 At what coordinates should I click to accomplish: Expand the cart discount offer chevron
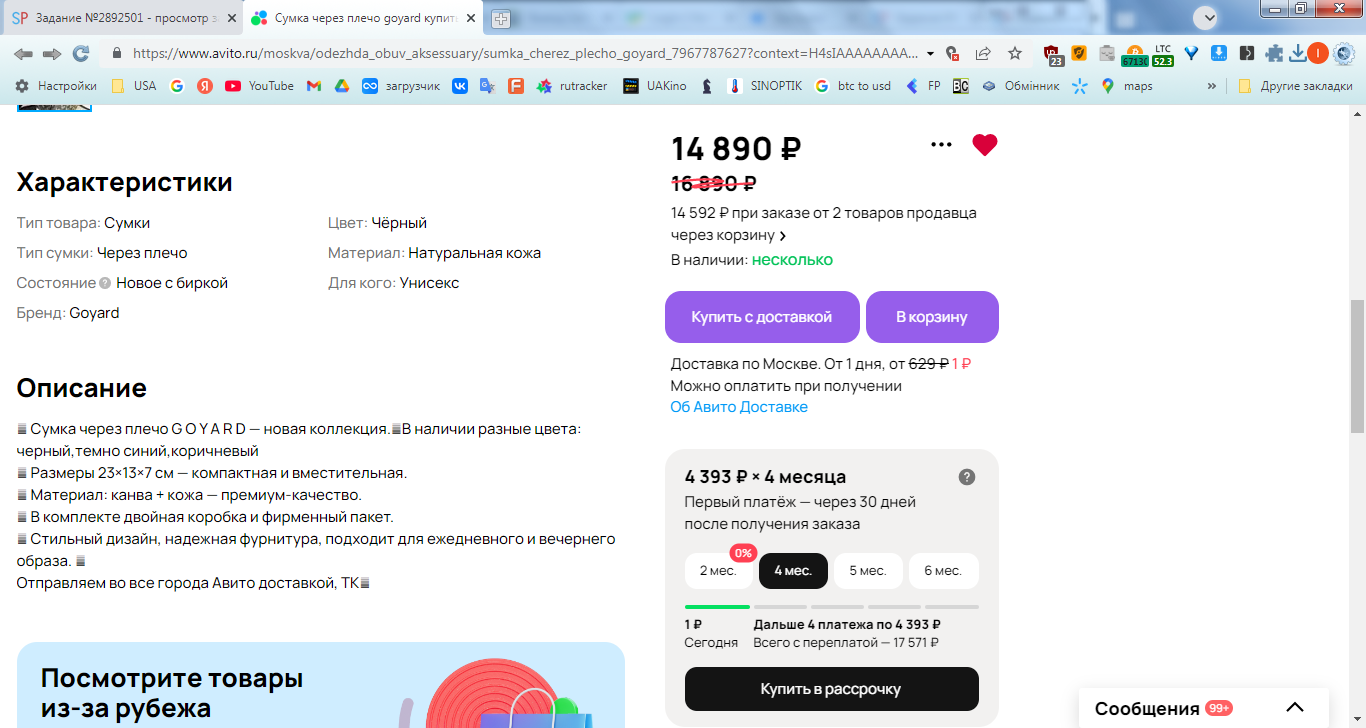point(782,236)
